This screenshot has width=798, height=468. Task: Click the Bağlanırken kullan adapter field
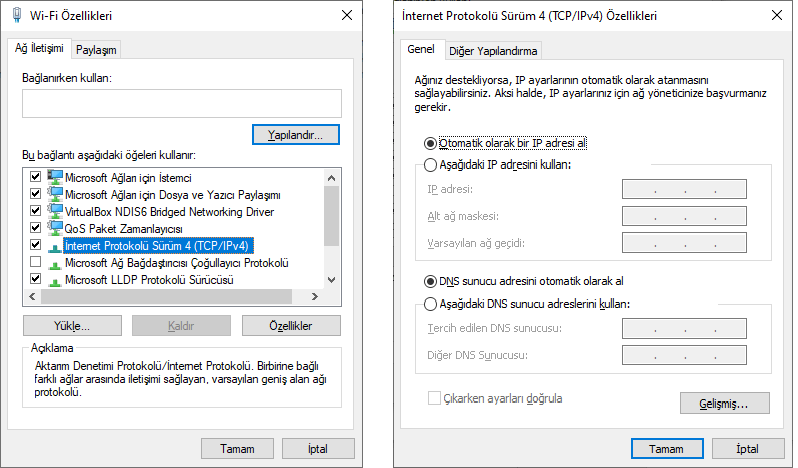(x=181, y=104)
